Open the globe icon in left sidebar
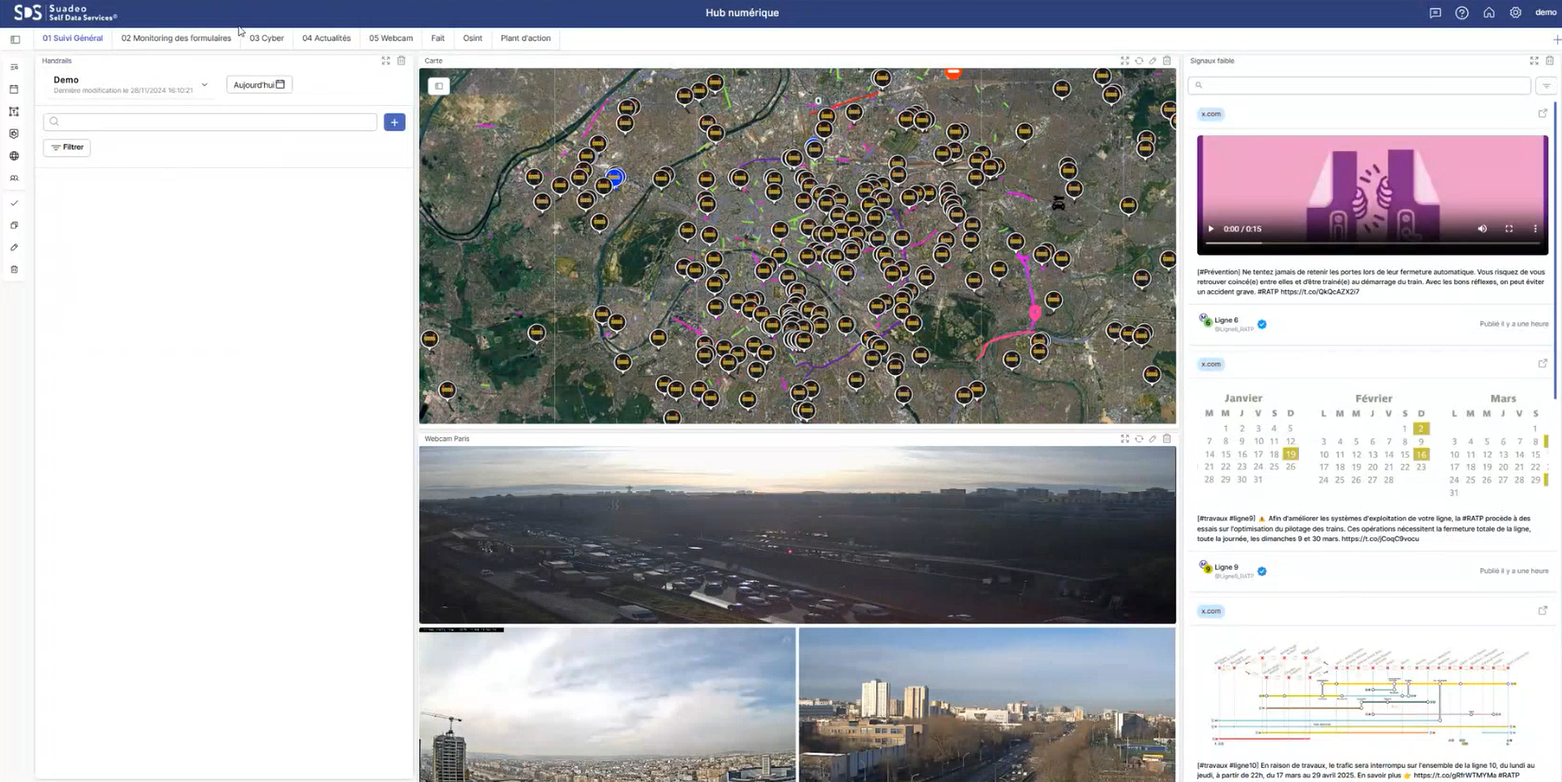 14,156
